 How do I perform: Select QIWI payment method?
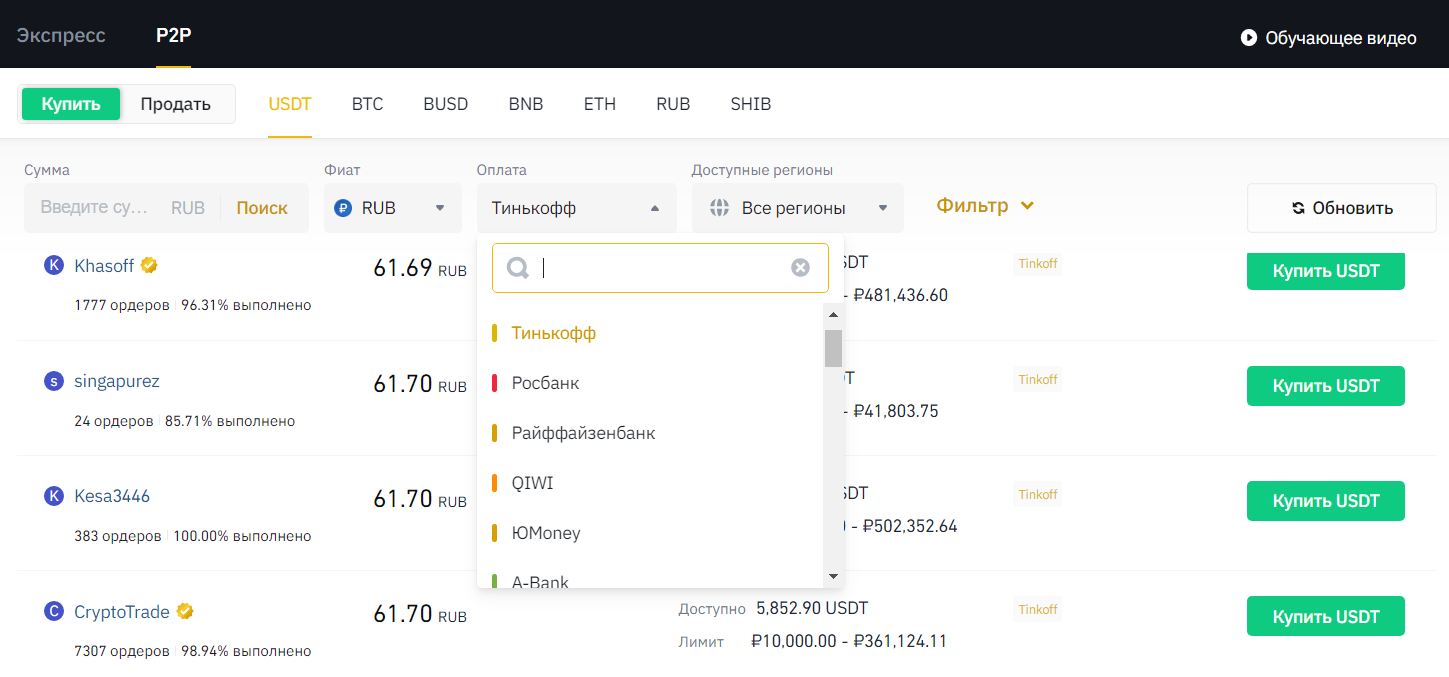651,483
